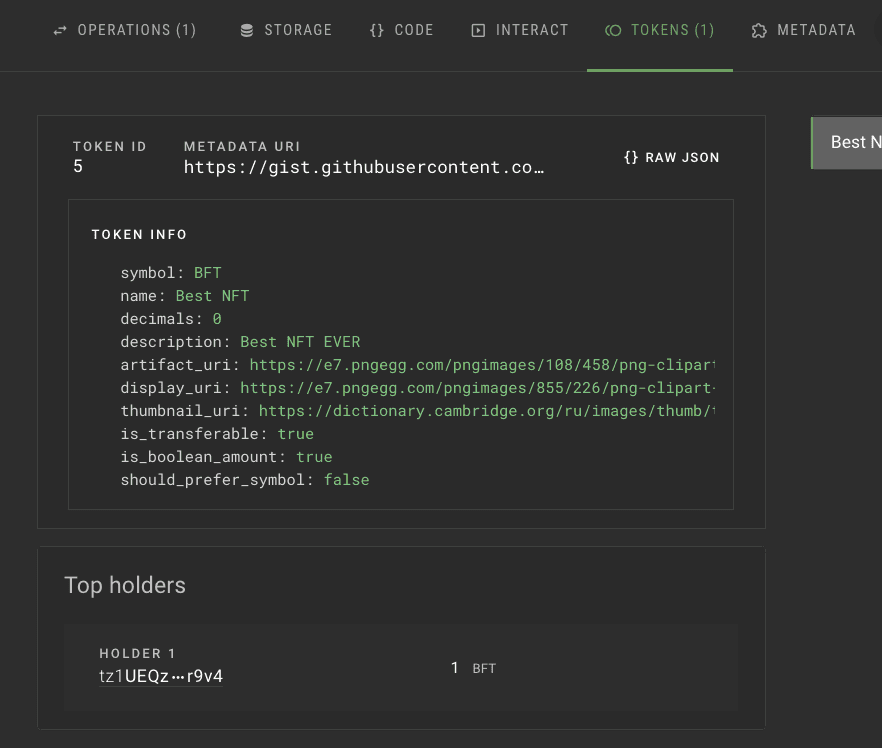Open holder address tz1UEQz…r9v4

click(161, 677)
